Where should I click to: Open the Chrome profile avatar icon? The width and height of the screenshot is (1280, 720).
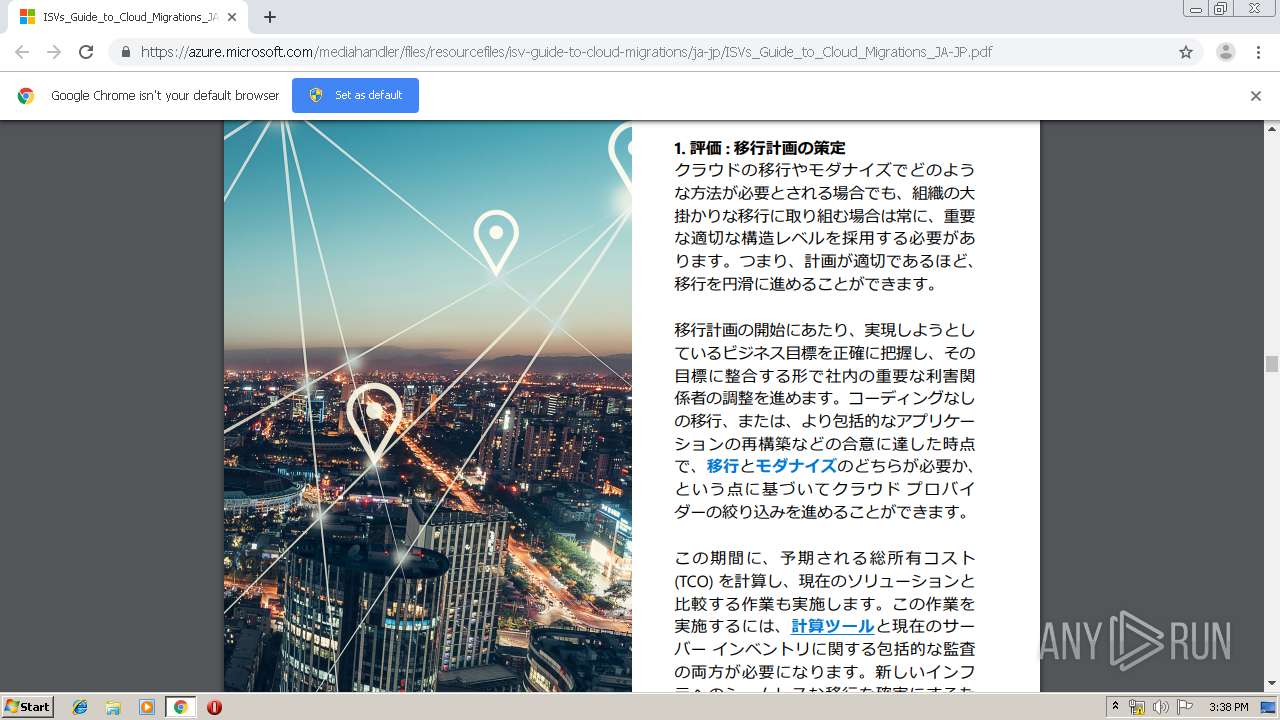coord(1225,52)
